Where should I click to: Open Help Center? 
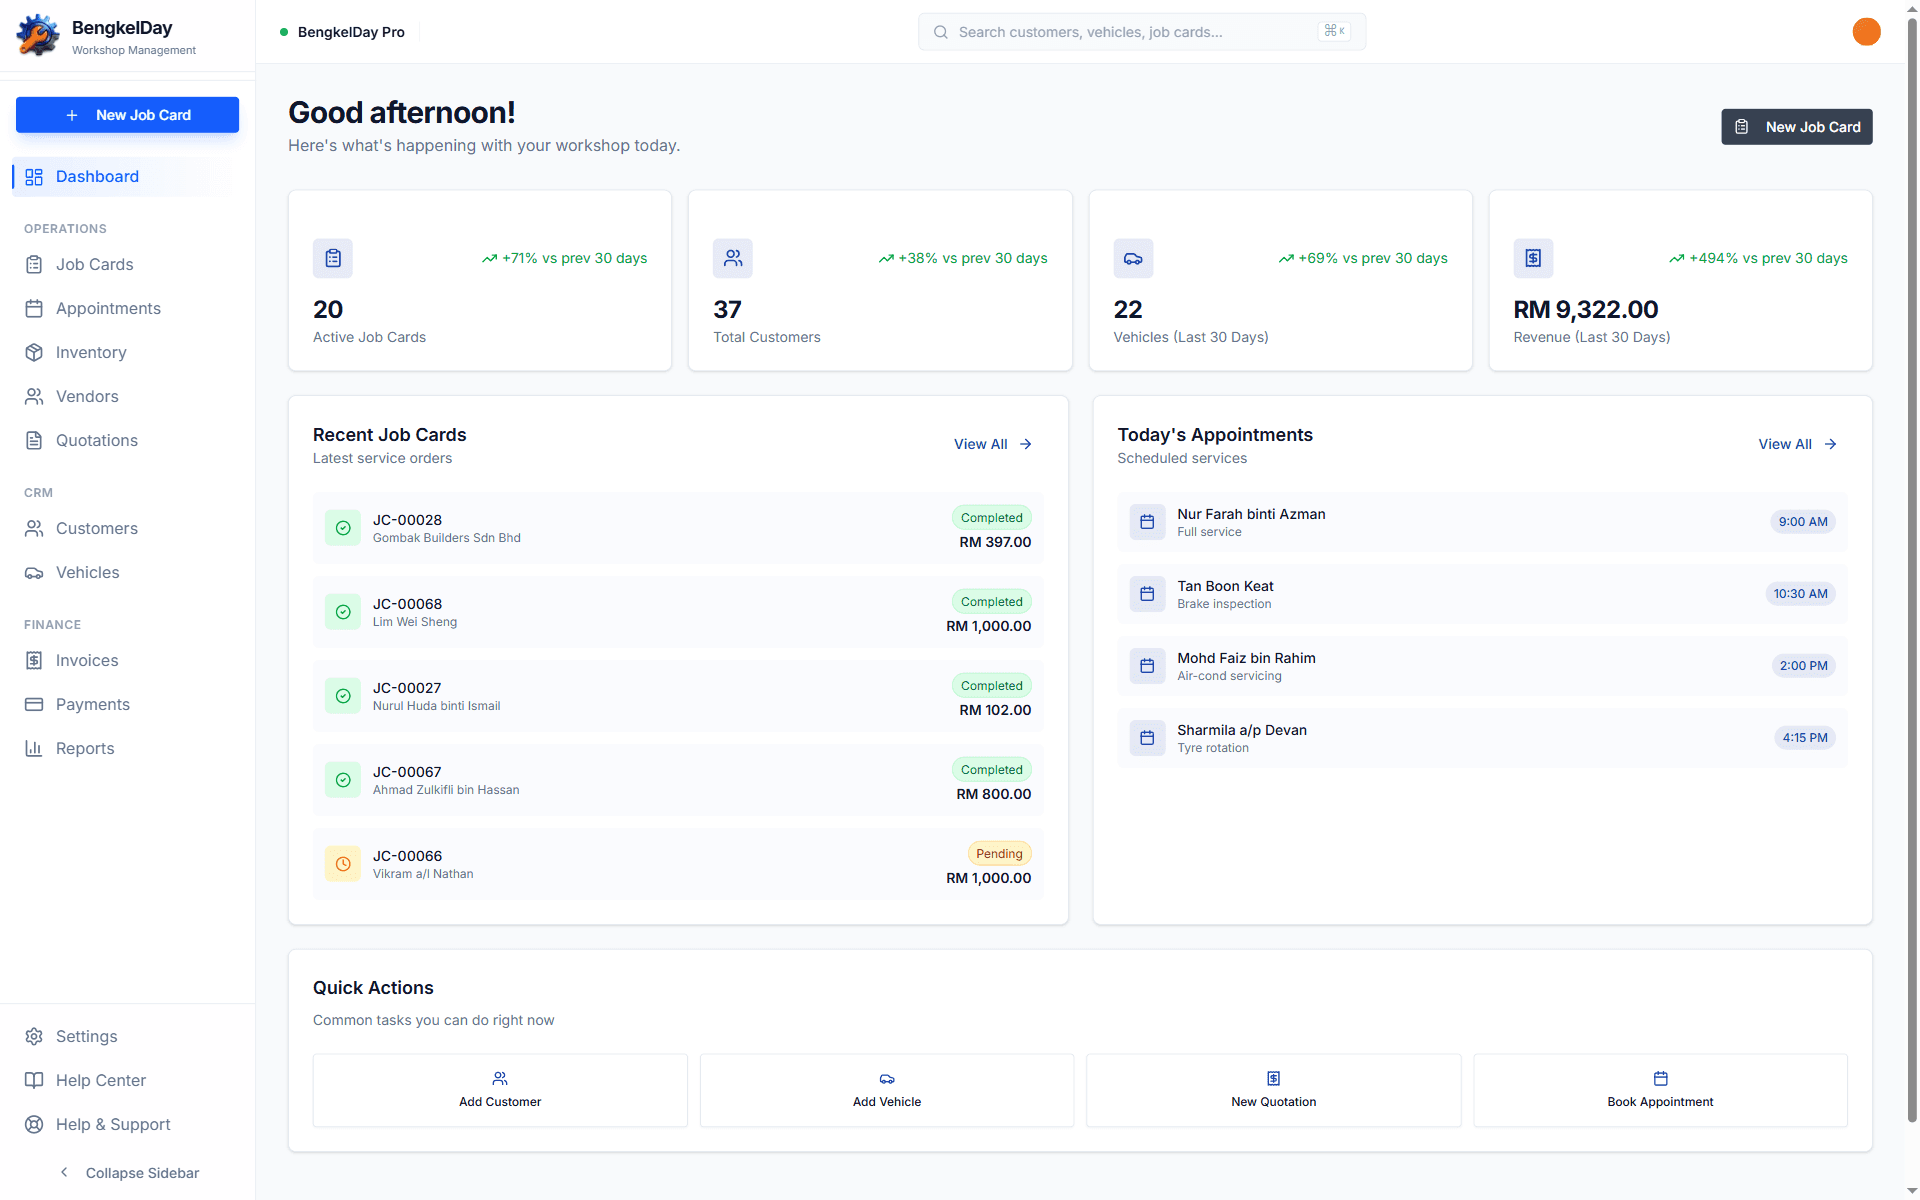click(x=127, y=1081)
